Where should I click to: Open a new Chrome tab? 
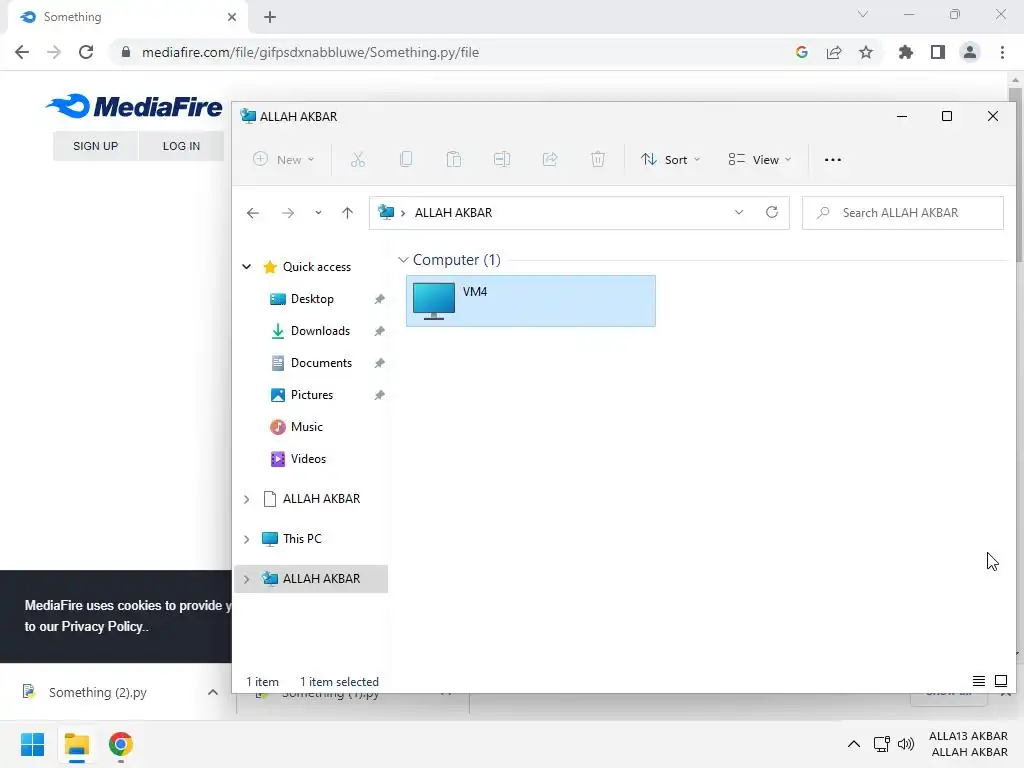tap(270, 17)
